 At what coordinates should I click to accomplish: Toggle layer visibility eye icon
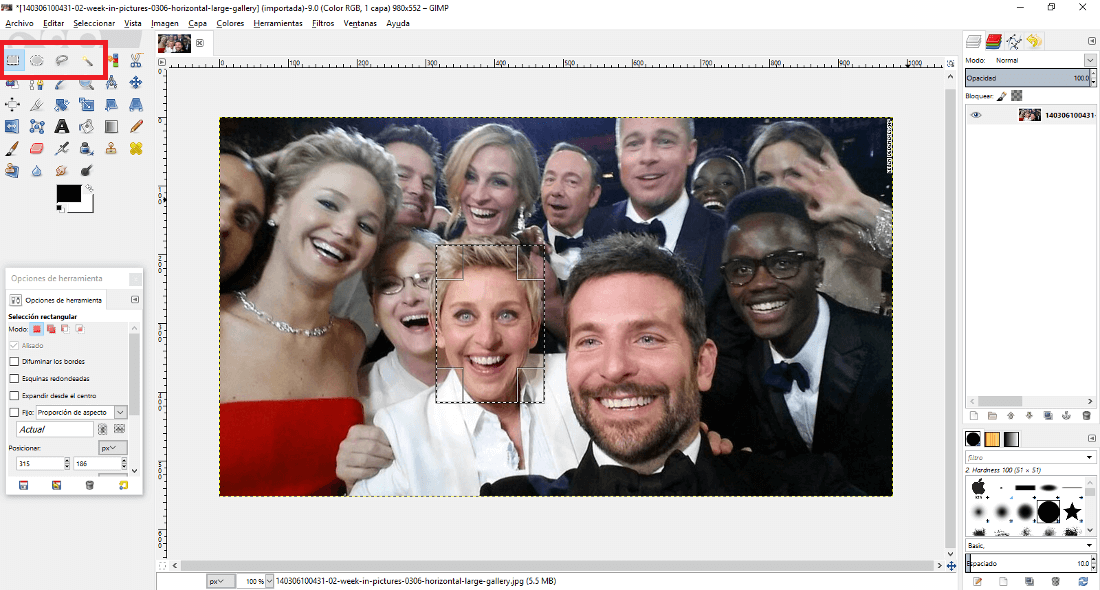click(x=976, y=115)
